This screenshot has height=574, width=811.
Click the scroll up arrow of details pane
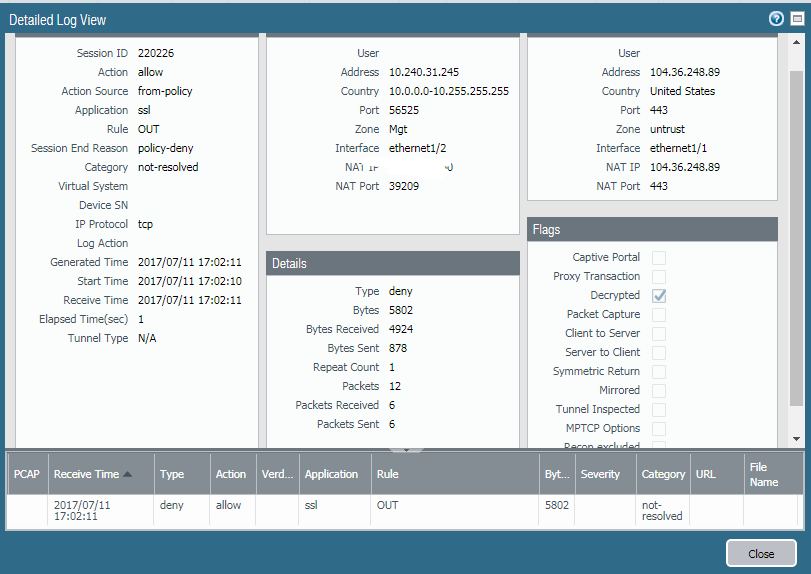click(x=796, y=42)
